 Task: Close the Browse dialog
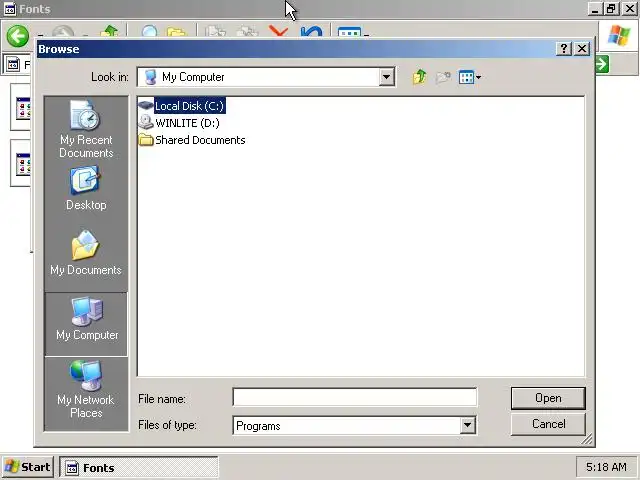(x=582, y=49)
